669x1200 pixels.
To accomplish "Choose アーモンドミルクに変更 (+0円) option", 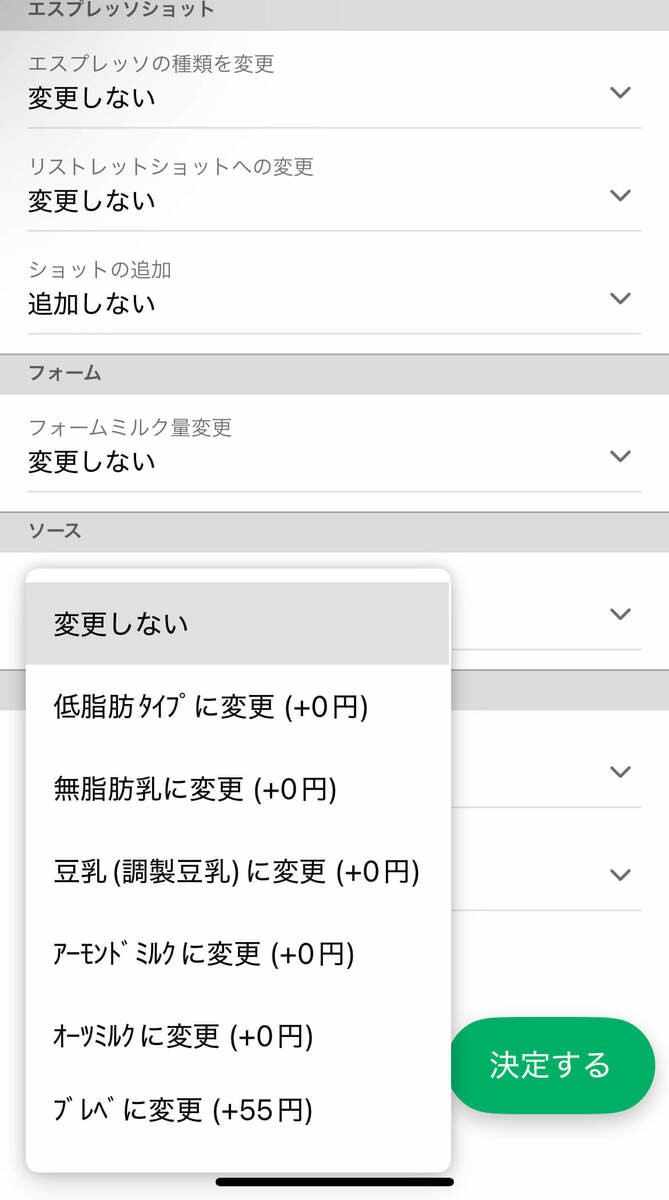I will (237, 953).
